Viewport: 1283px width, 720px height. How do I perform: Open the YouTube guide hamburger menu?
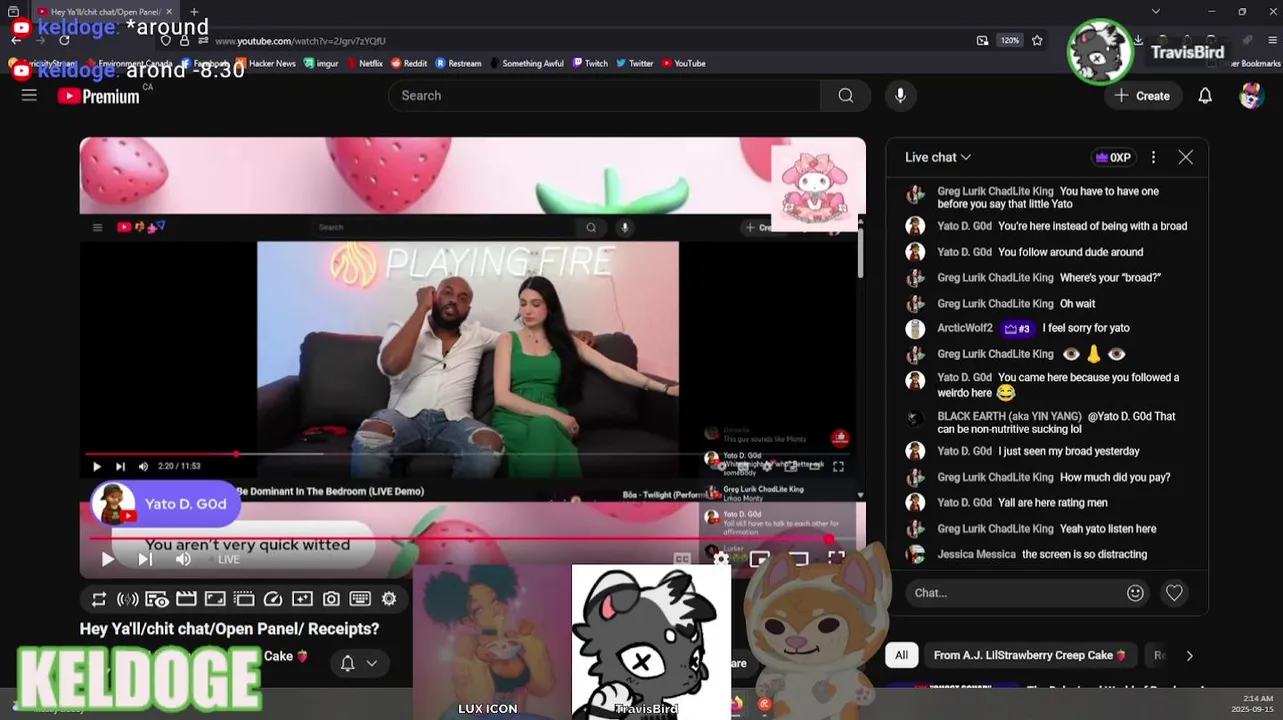(29, 95)
